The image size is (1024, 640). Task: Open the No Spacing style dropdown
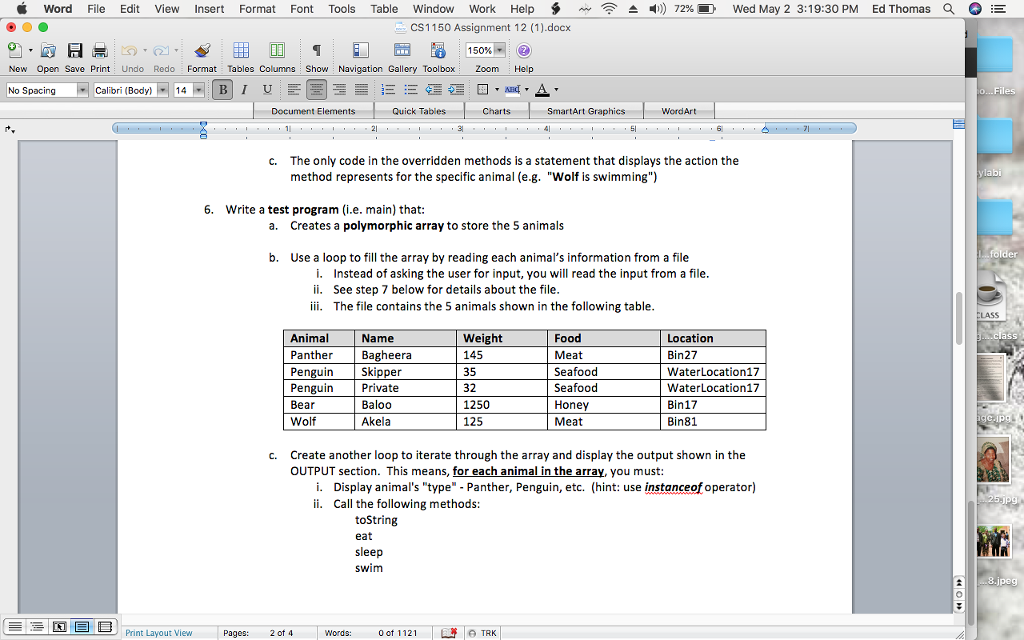pos(84,89)
